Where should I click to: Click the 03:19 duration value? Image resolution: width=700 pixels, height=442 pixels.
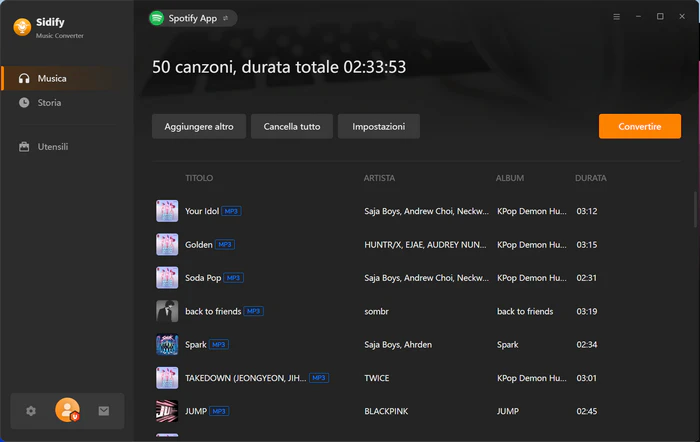(587, 311)
